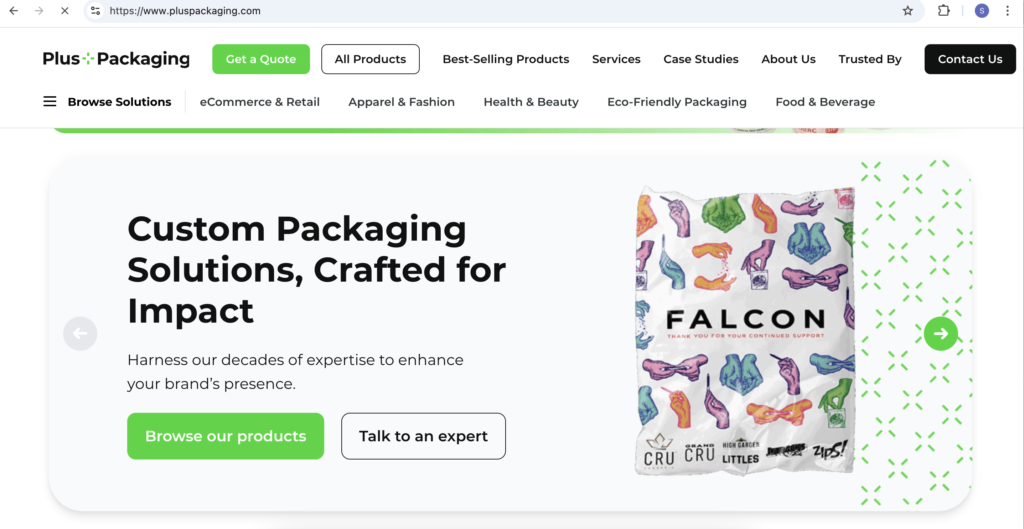Open Best-Selling Products menu item
Image resolution: width=1024 pixels, height=529 pixels.
[506, 59]
